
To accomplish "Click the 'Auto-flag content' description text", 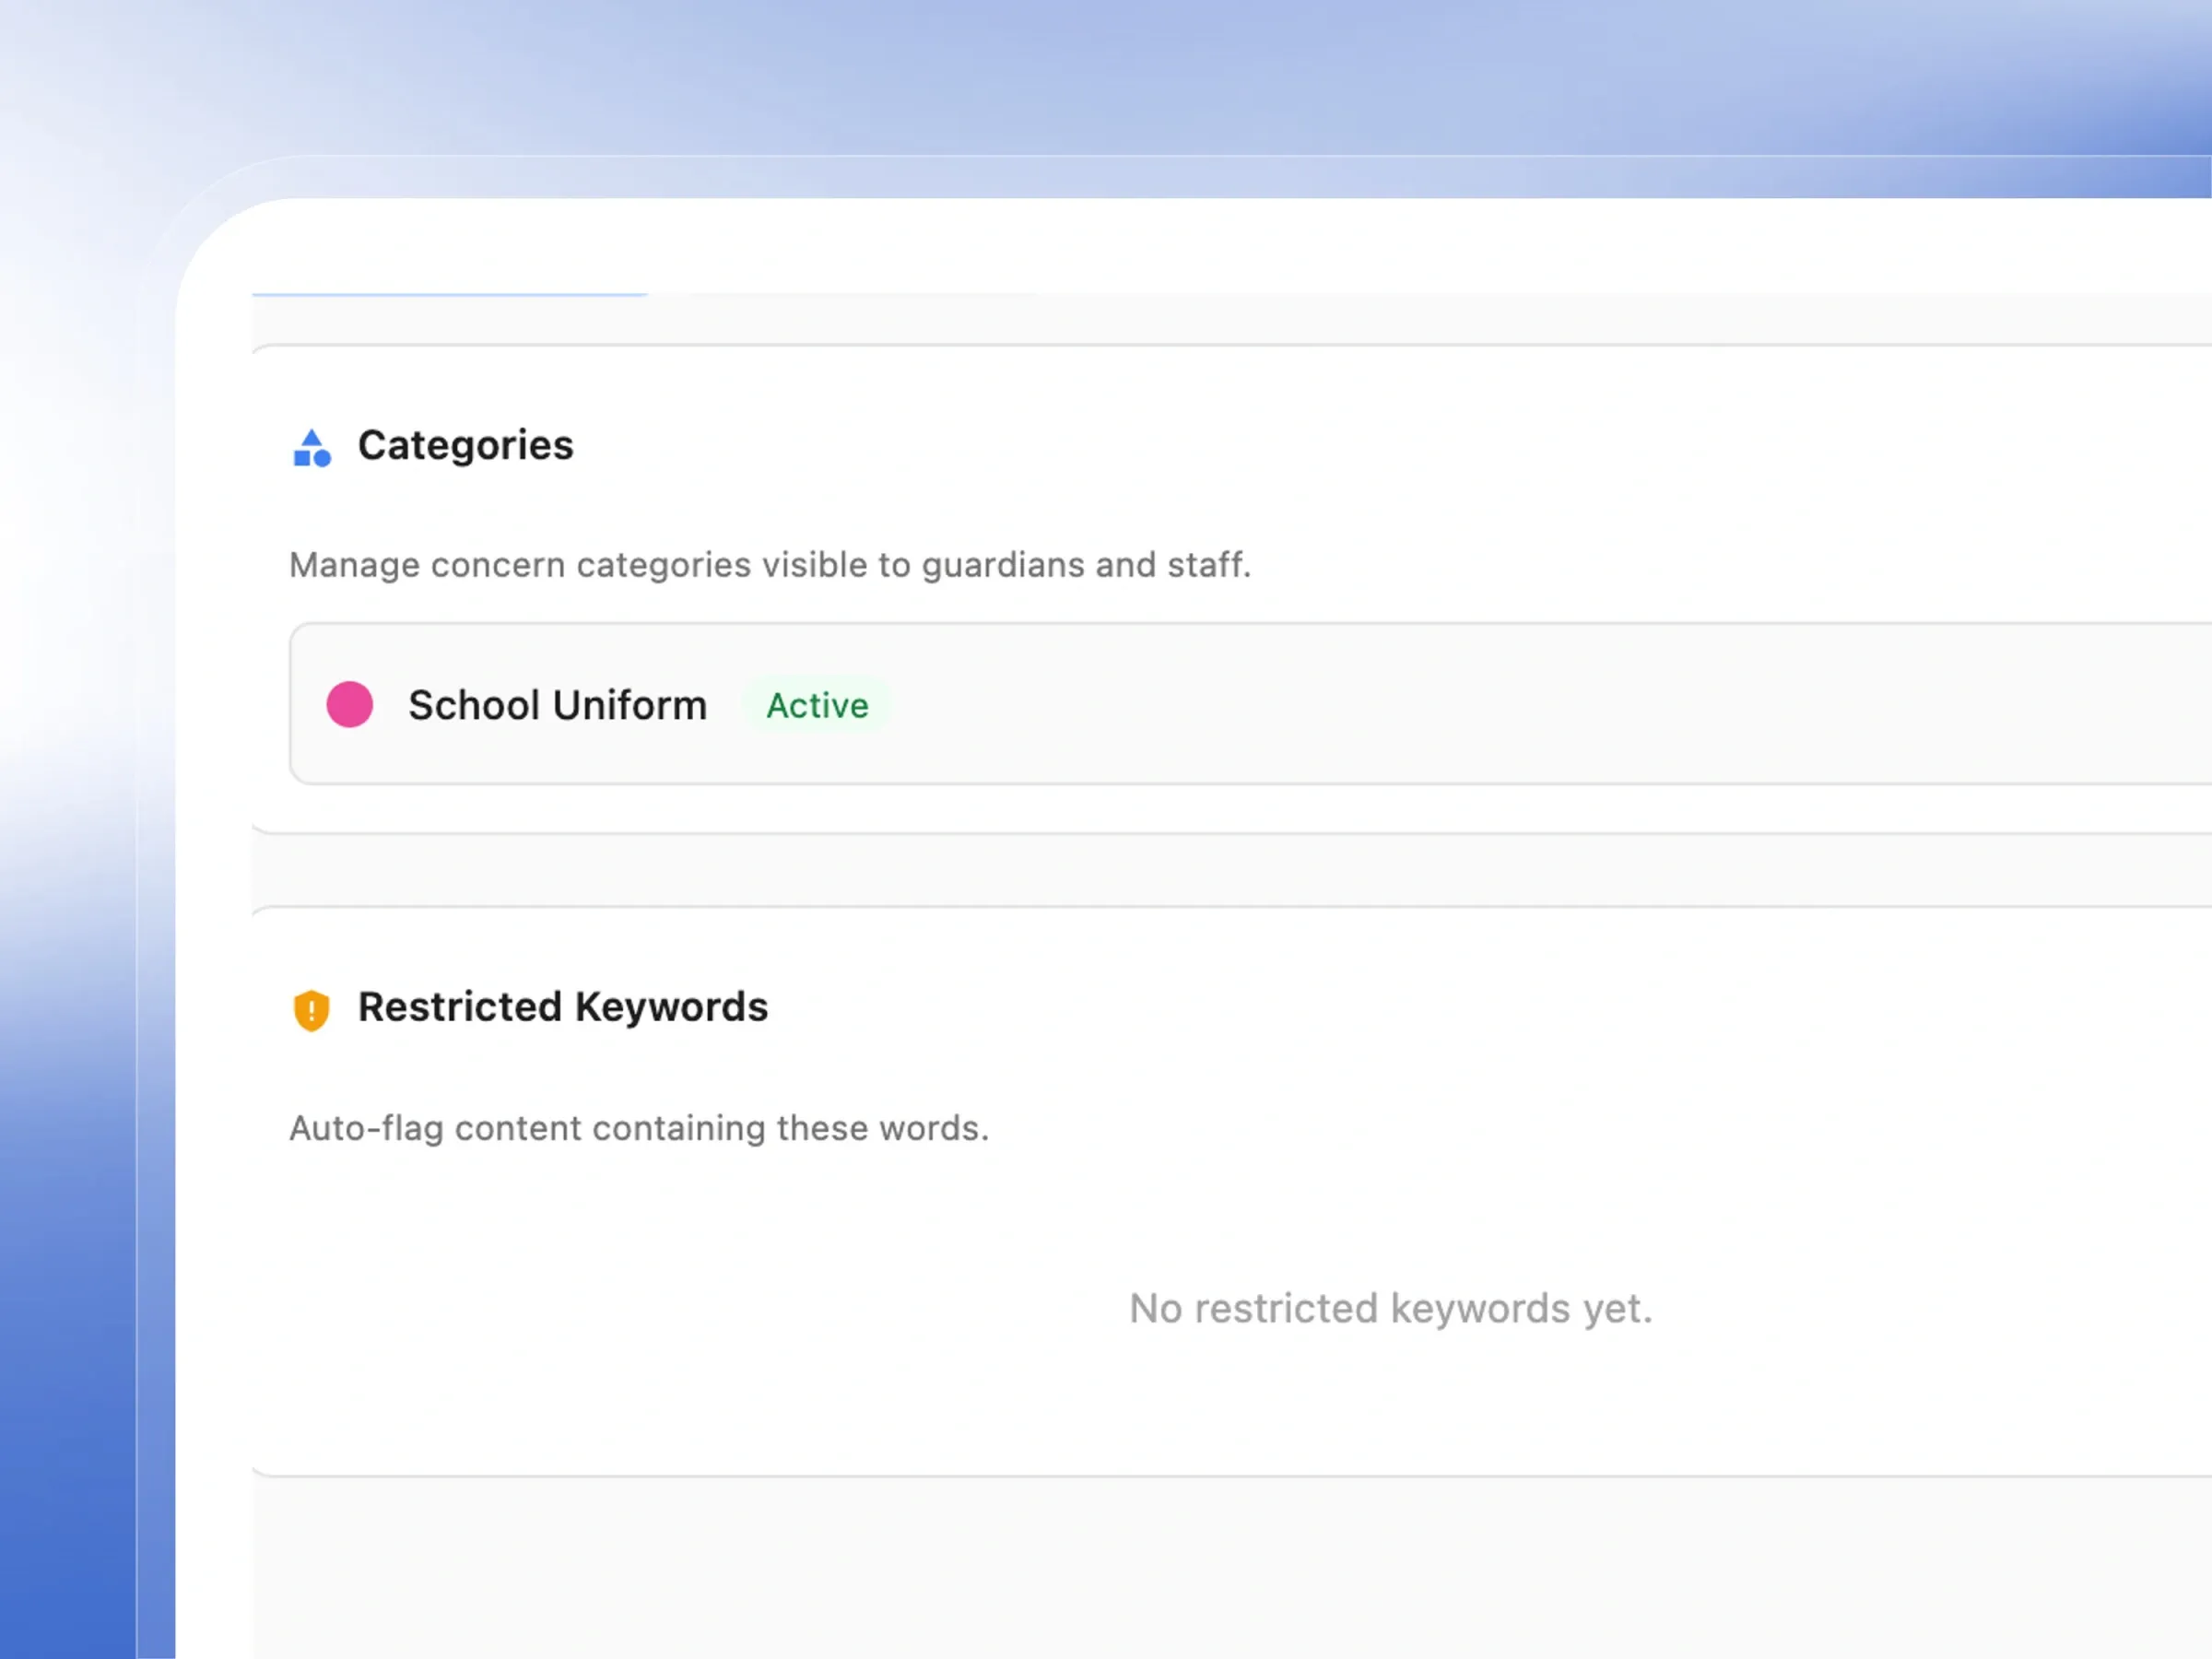I will (639, 1128).
